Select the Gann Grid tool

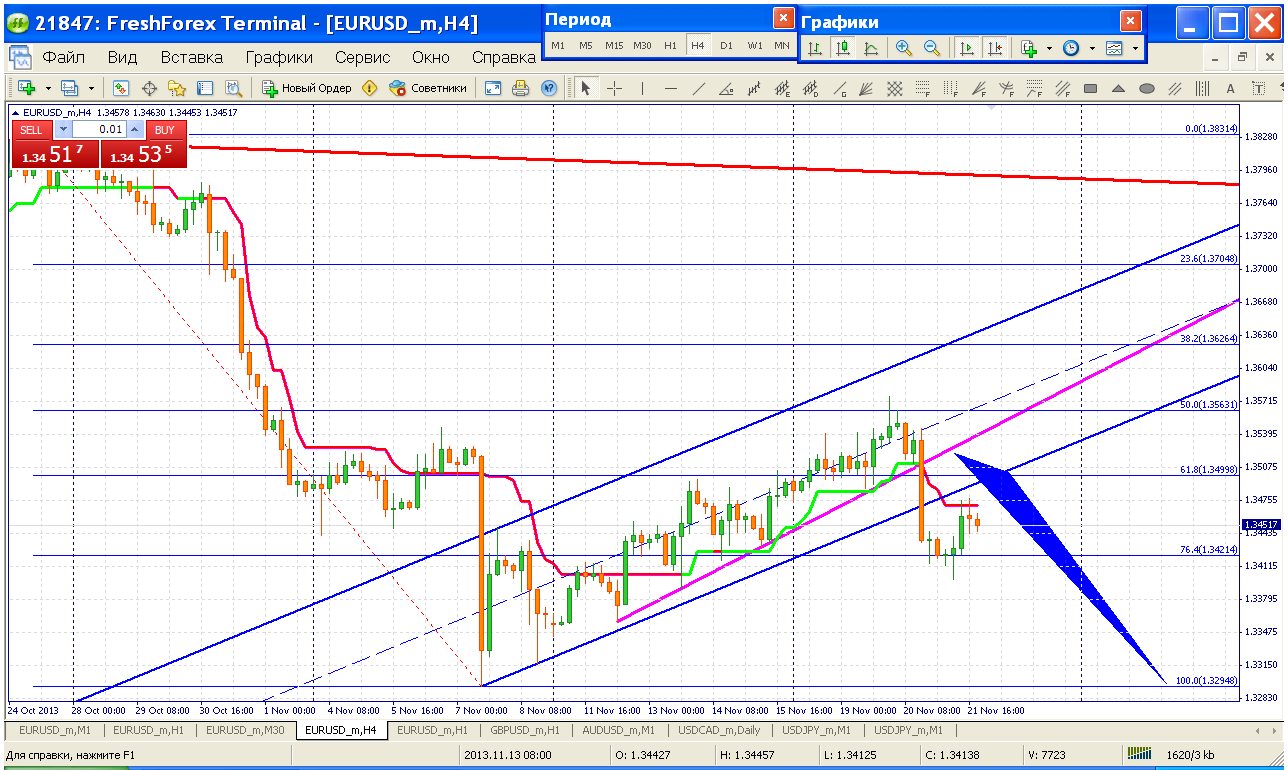[895, 88]
